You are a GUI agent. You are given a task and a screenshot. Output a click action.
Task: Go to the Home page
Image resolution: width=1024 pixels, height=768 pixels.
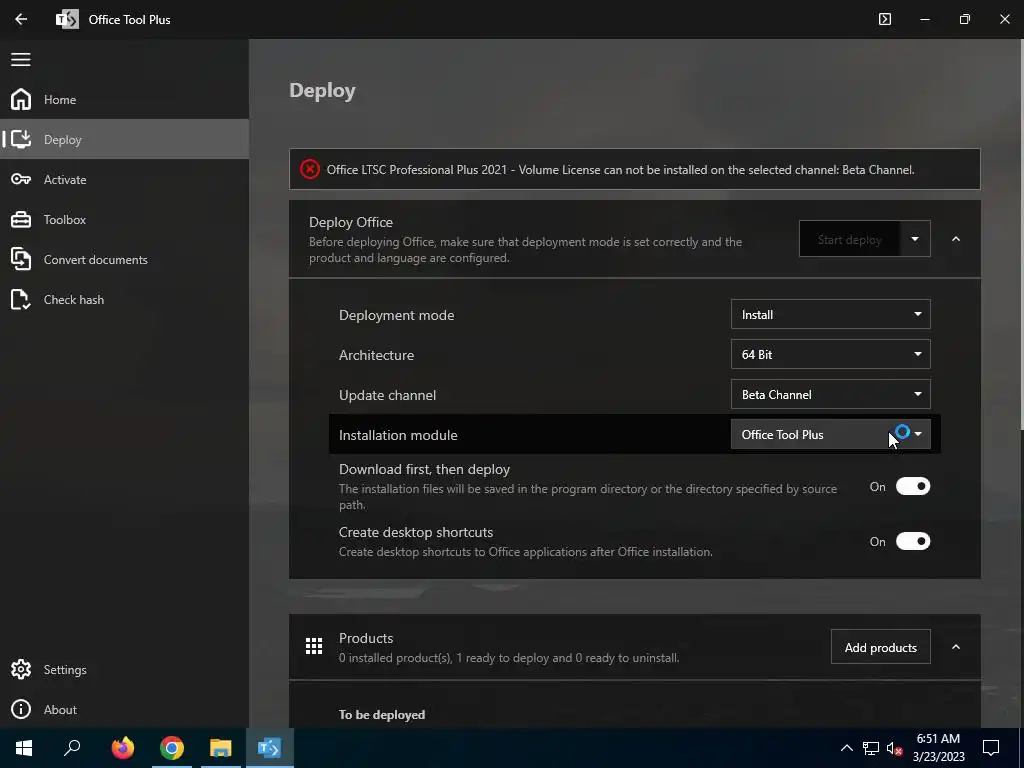124,99
